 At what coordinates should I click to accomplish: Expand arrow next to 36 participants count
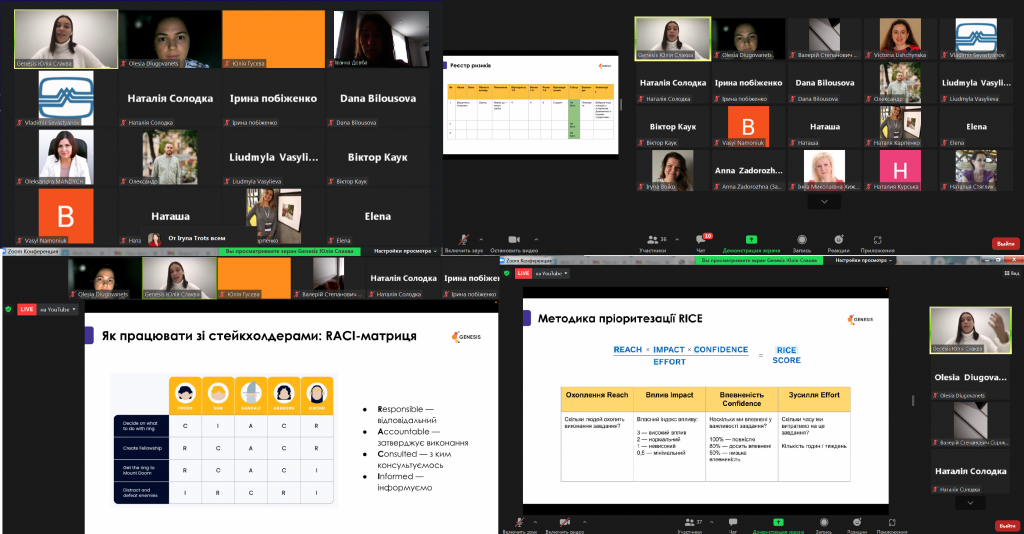point(675,239)
